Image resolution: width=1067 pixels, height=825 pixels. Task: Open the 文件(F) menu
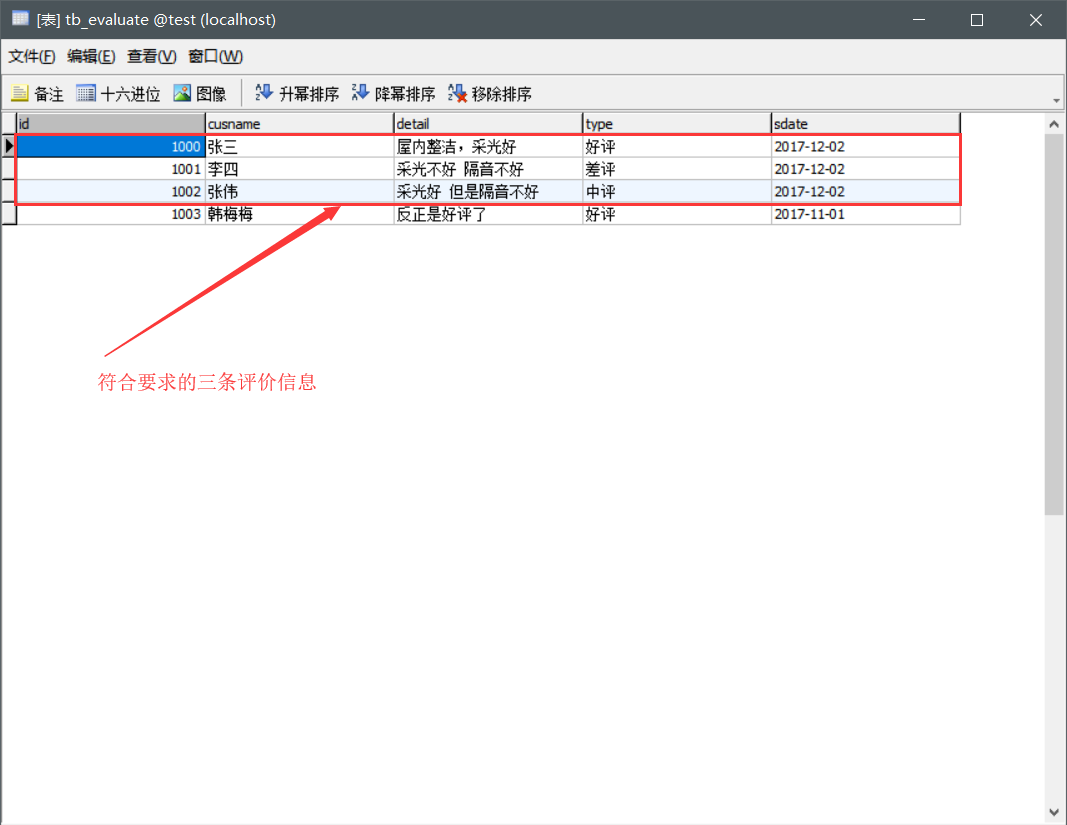coord(31,56)
